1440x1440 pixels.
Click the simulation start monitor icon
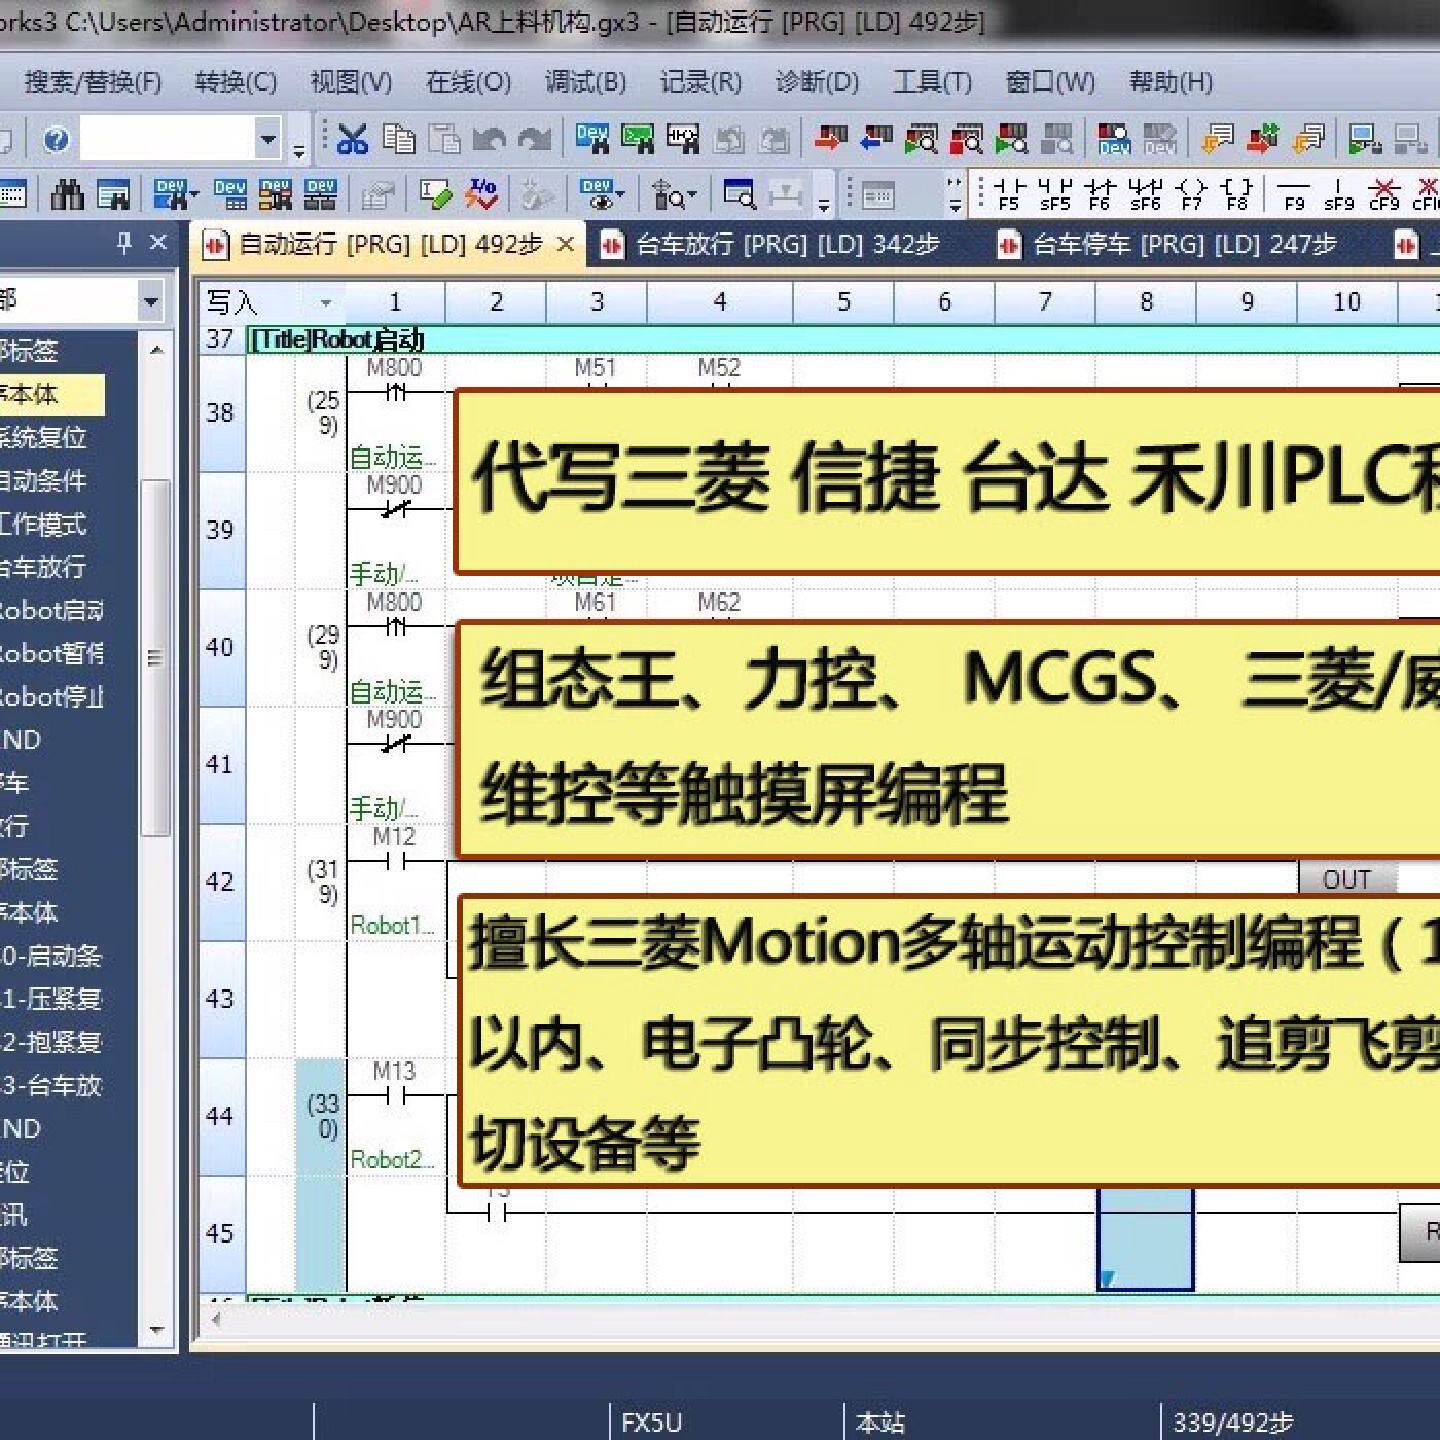point(1363,139)
